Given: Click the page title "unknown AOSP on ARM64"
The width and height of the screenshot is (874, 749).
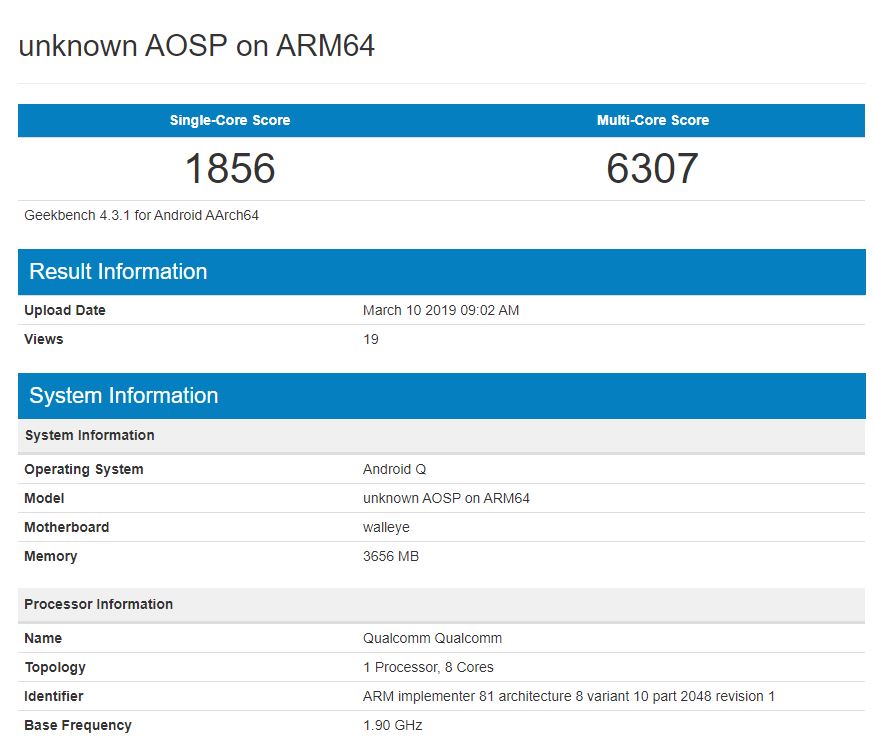Looking at the screenshot, I should coord(197,46).
